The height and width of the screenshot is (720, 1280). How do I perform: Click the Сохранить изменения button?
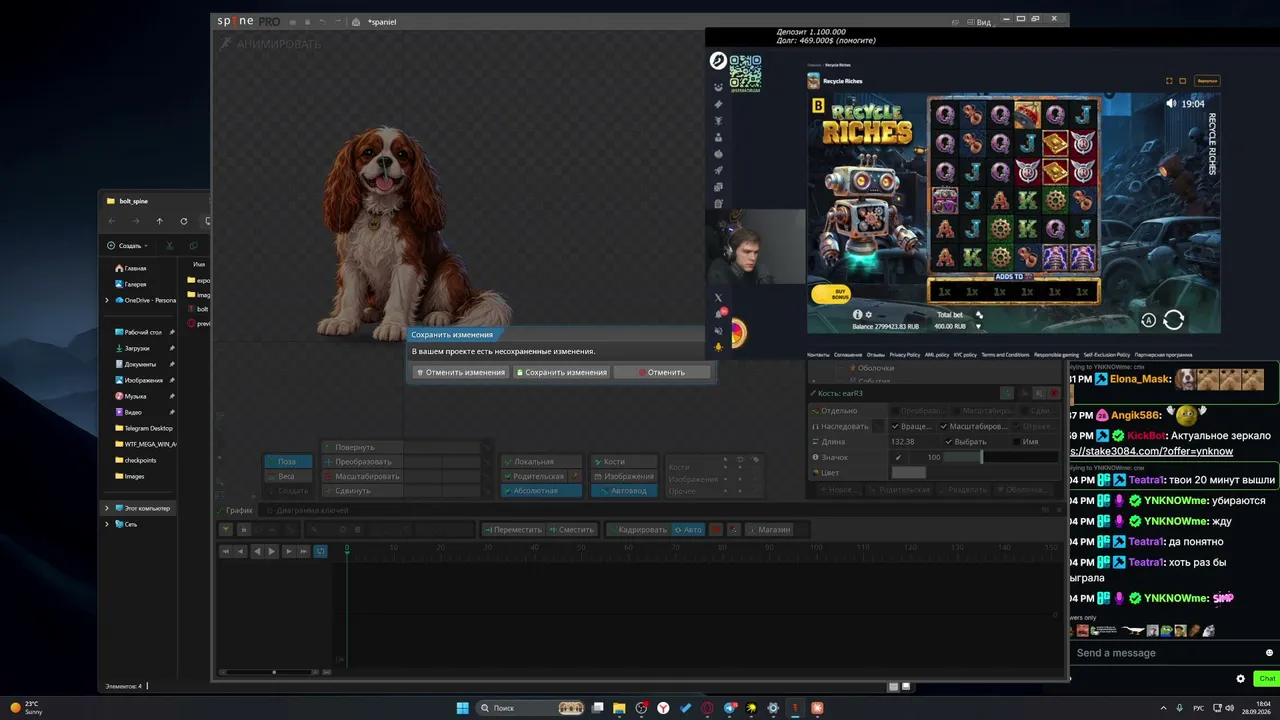(x=561, y=372)
